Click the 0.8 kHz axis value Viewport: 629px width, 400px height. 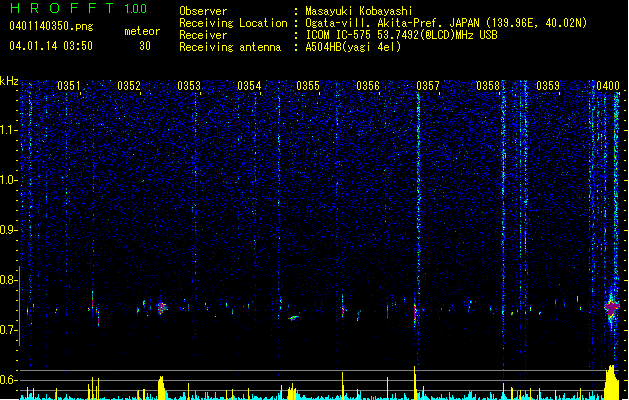coord(9,280)
